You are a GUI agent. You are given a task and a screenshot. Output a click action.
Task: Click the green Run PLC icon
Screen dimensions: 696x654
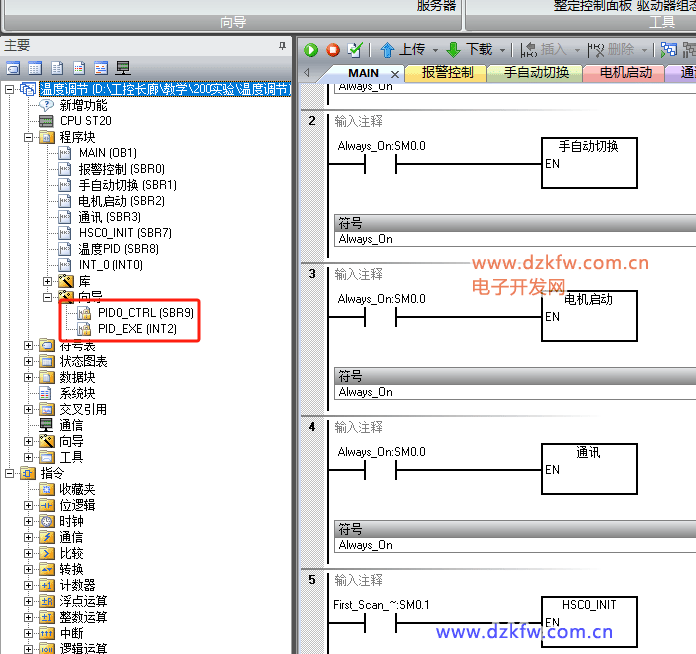(311, 49)
